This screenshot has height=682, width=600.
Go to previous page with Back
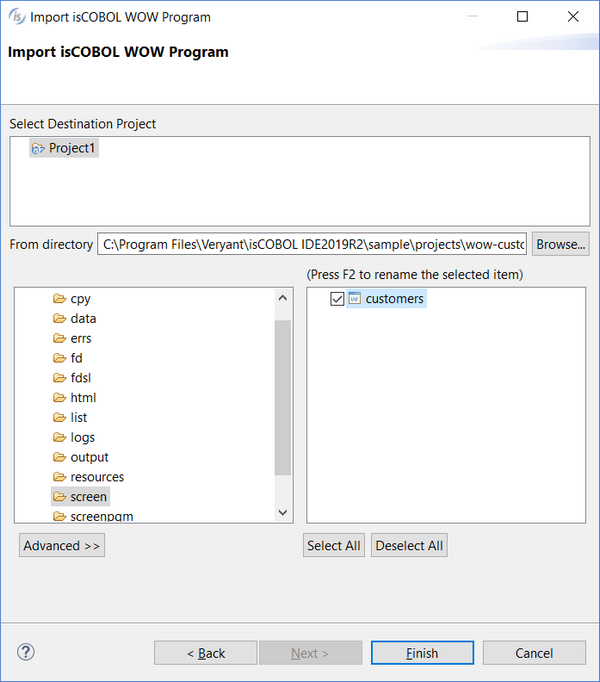pos(205,653)
